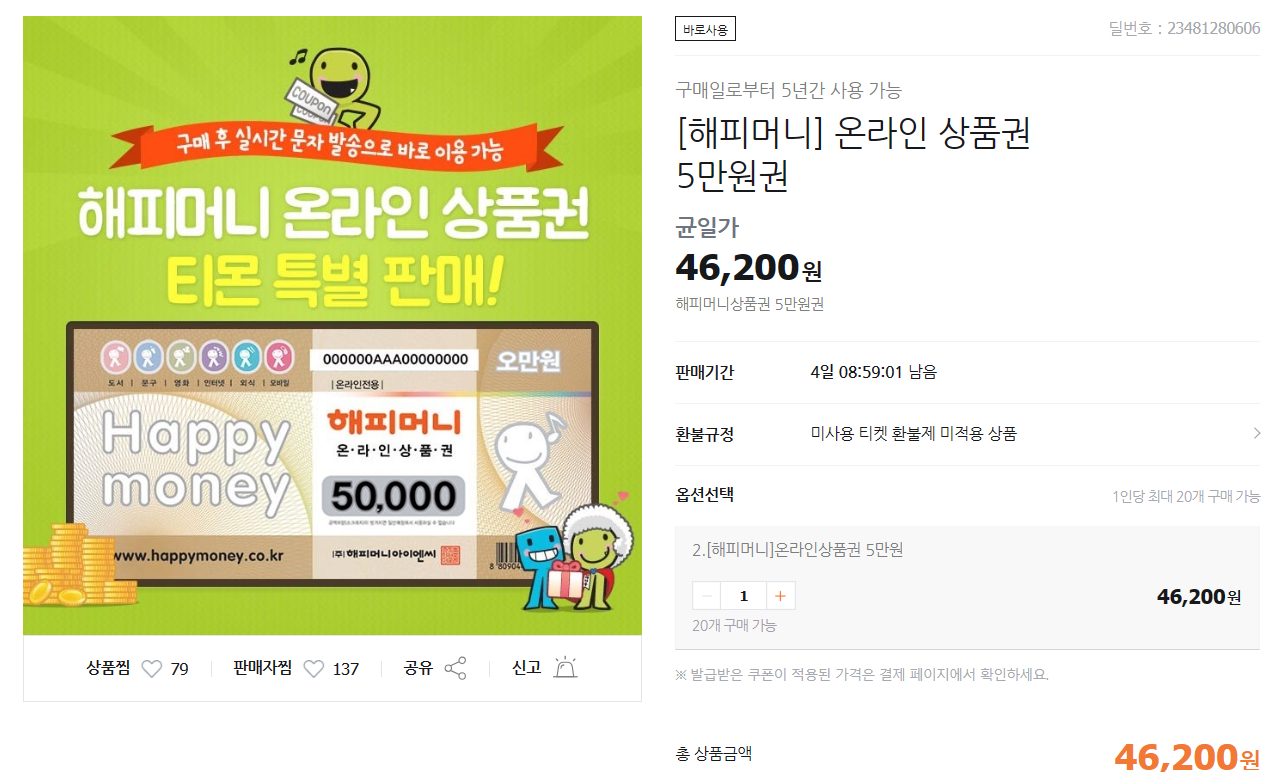
Task: Expand the 환불규정 chevron arrow
Action: pyautogui.click(x=1256, y=434)
